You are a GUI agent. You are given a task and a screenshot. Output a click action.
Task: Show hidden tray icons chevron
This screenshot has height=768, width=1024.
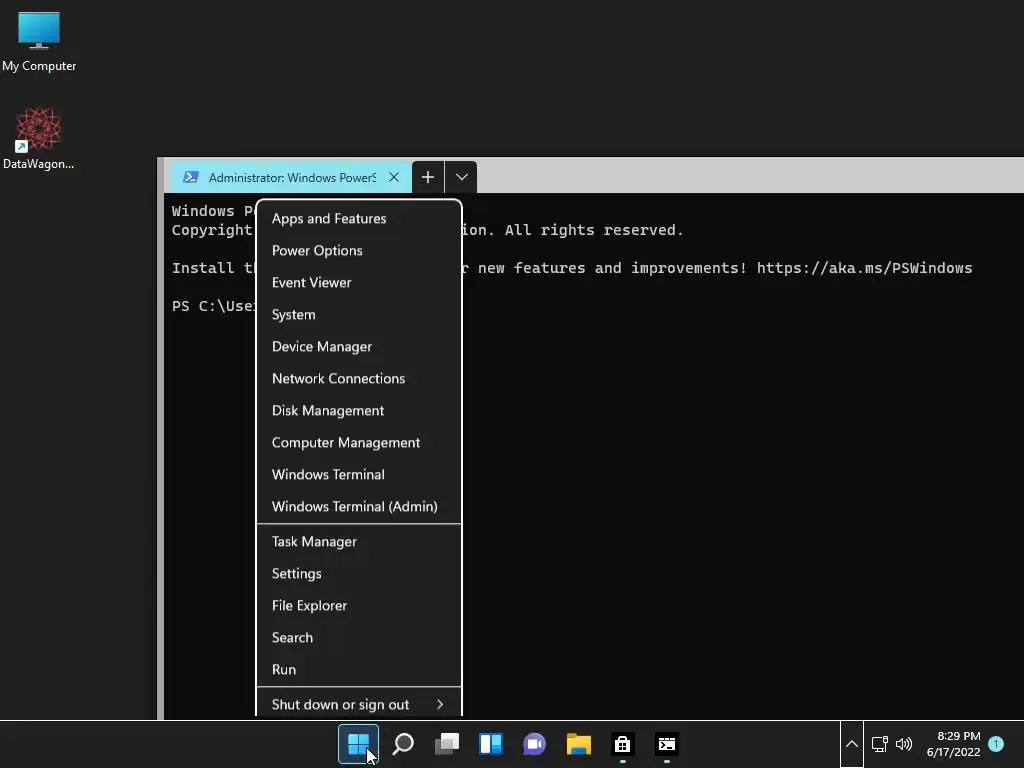pos(852,744)
